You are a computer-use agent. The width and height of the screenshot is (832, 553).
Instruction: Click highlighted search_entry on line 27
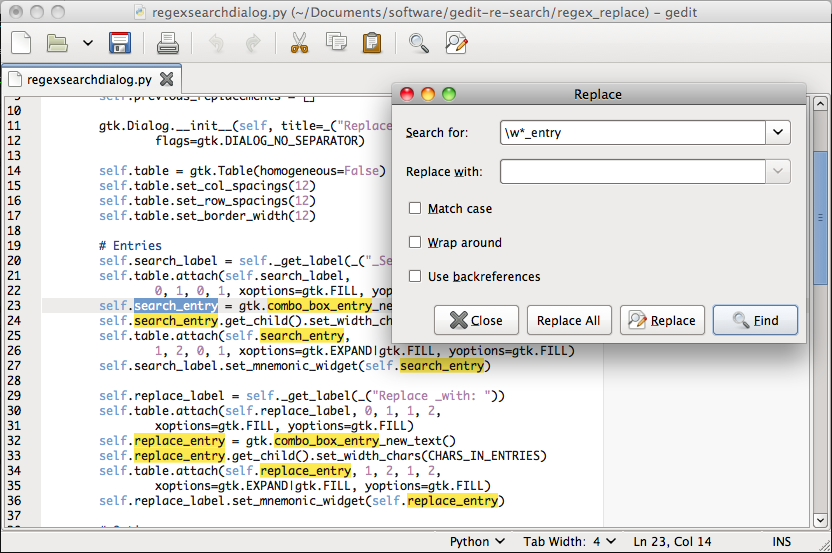pyautogui.click(x=442, y=366)
